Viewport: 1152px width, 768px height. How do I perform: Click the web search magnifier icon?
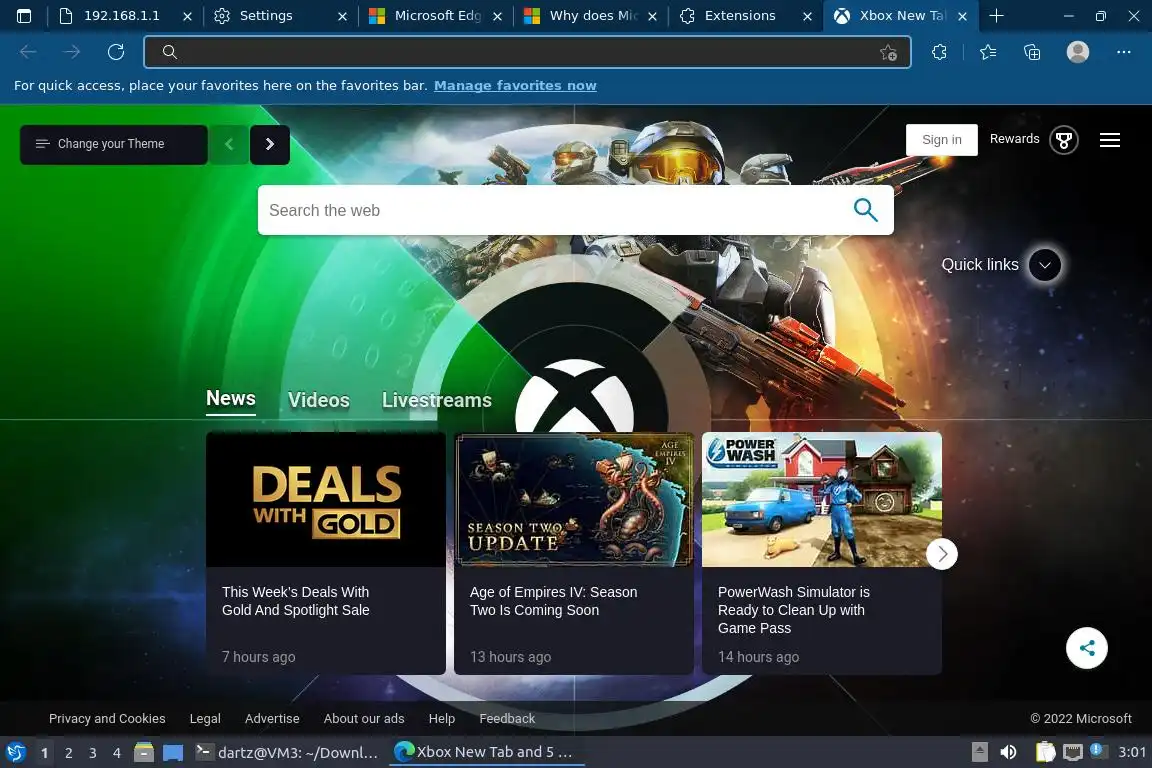coord(865,210)
